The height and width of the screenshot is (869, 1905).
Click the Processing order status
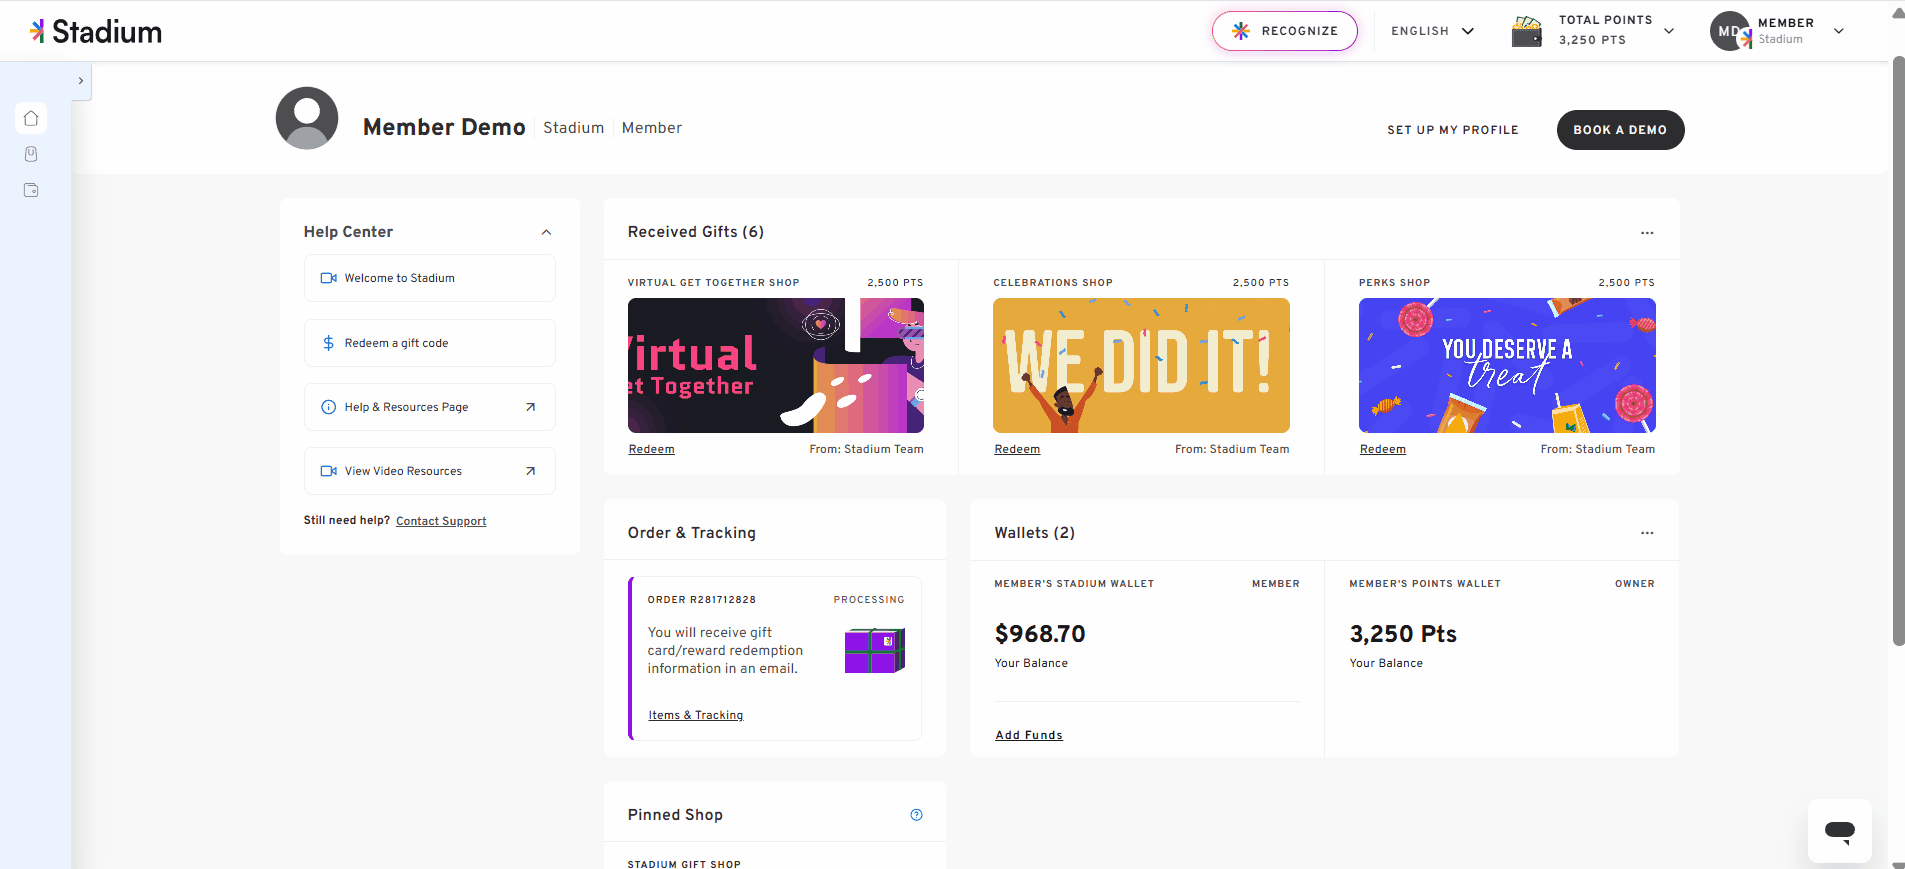click(x=869, y=600)
